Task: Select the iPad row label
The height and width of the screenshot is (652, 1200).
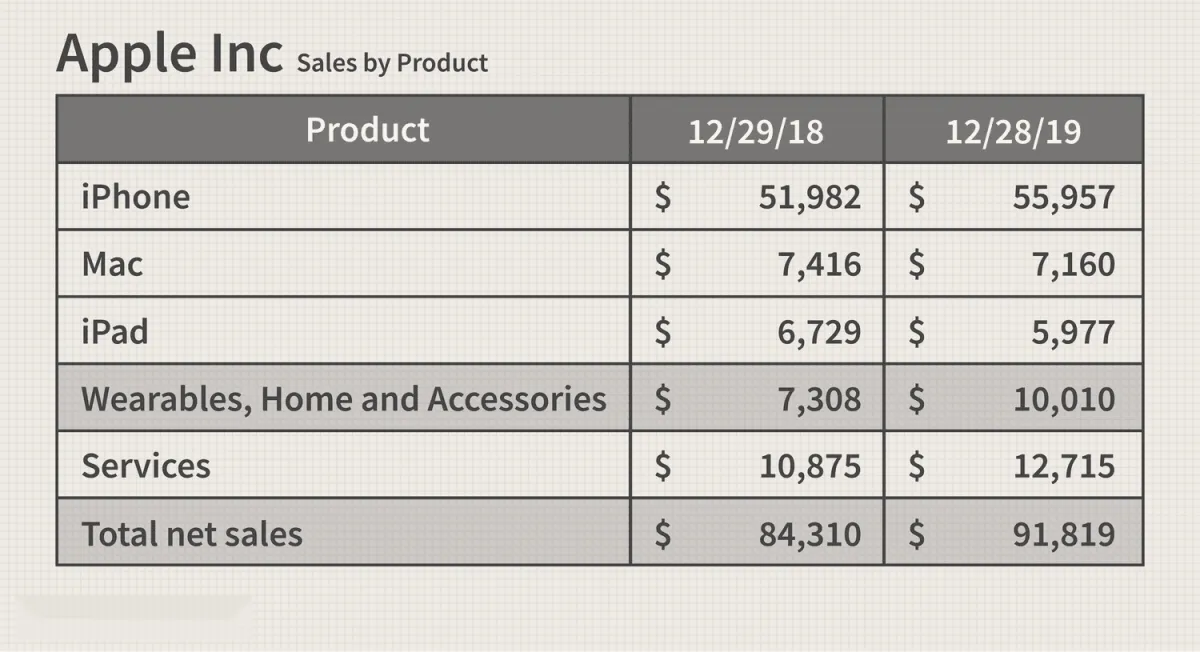Action: 115,331
